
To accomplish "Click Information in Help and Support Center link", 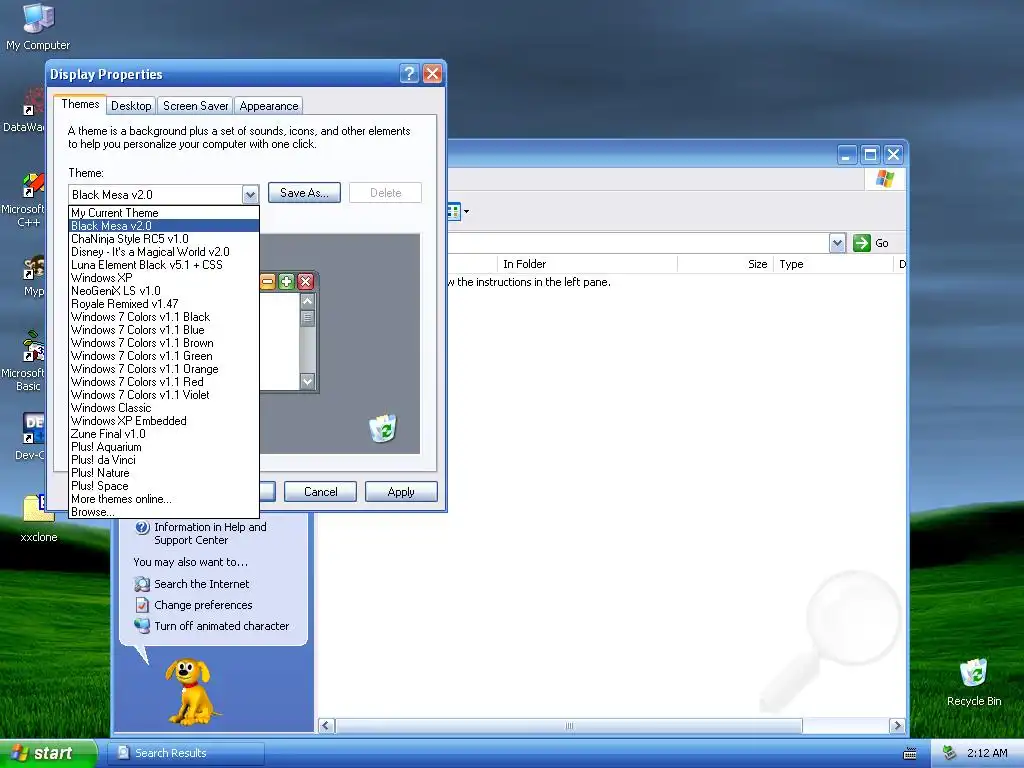I will [210, 534].
